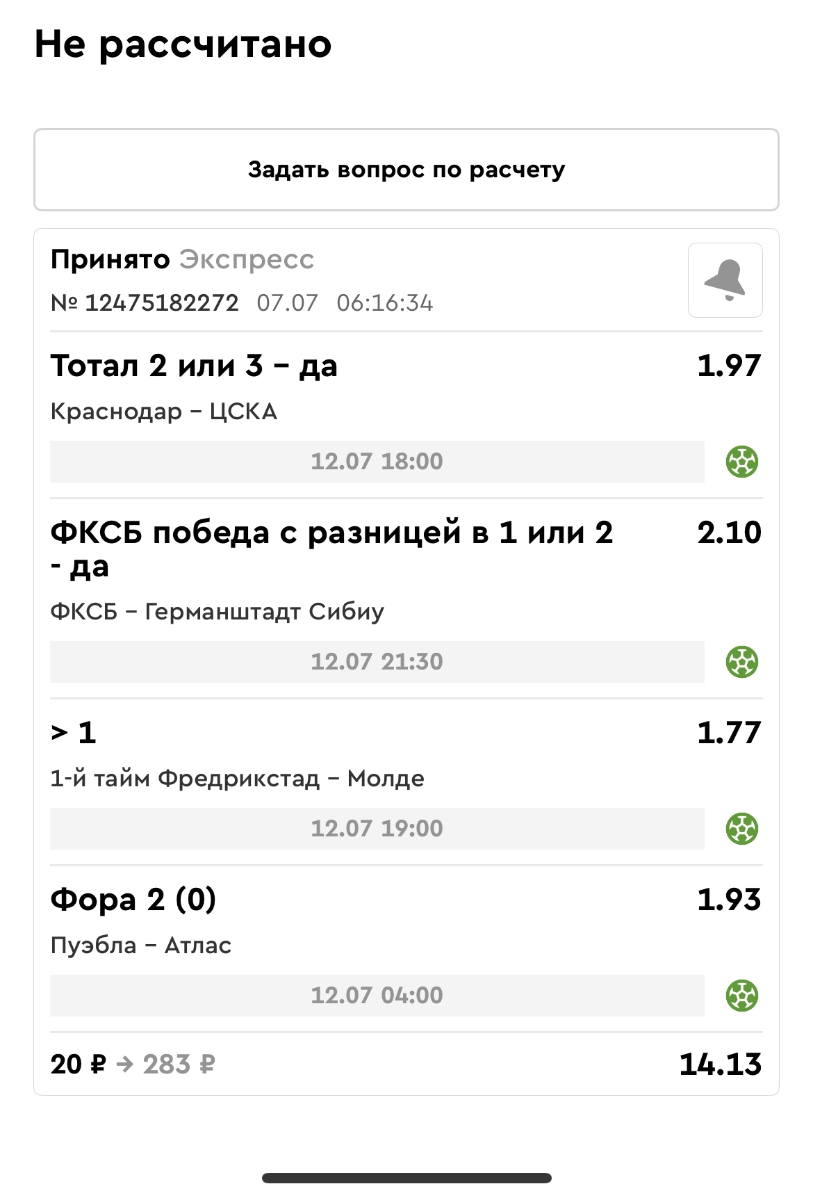813x1200 pixels.
Task: Tap the notification bell icon
Action: [x=725, y=281]
